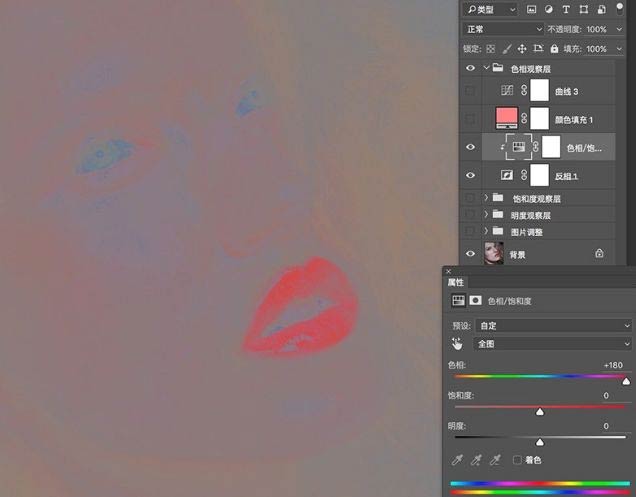Click the lock position move icon
The height and width of the screenshot is (497, 636).
524,48
